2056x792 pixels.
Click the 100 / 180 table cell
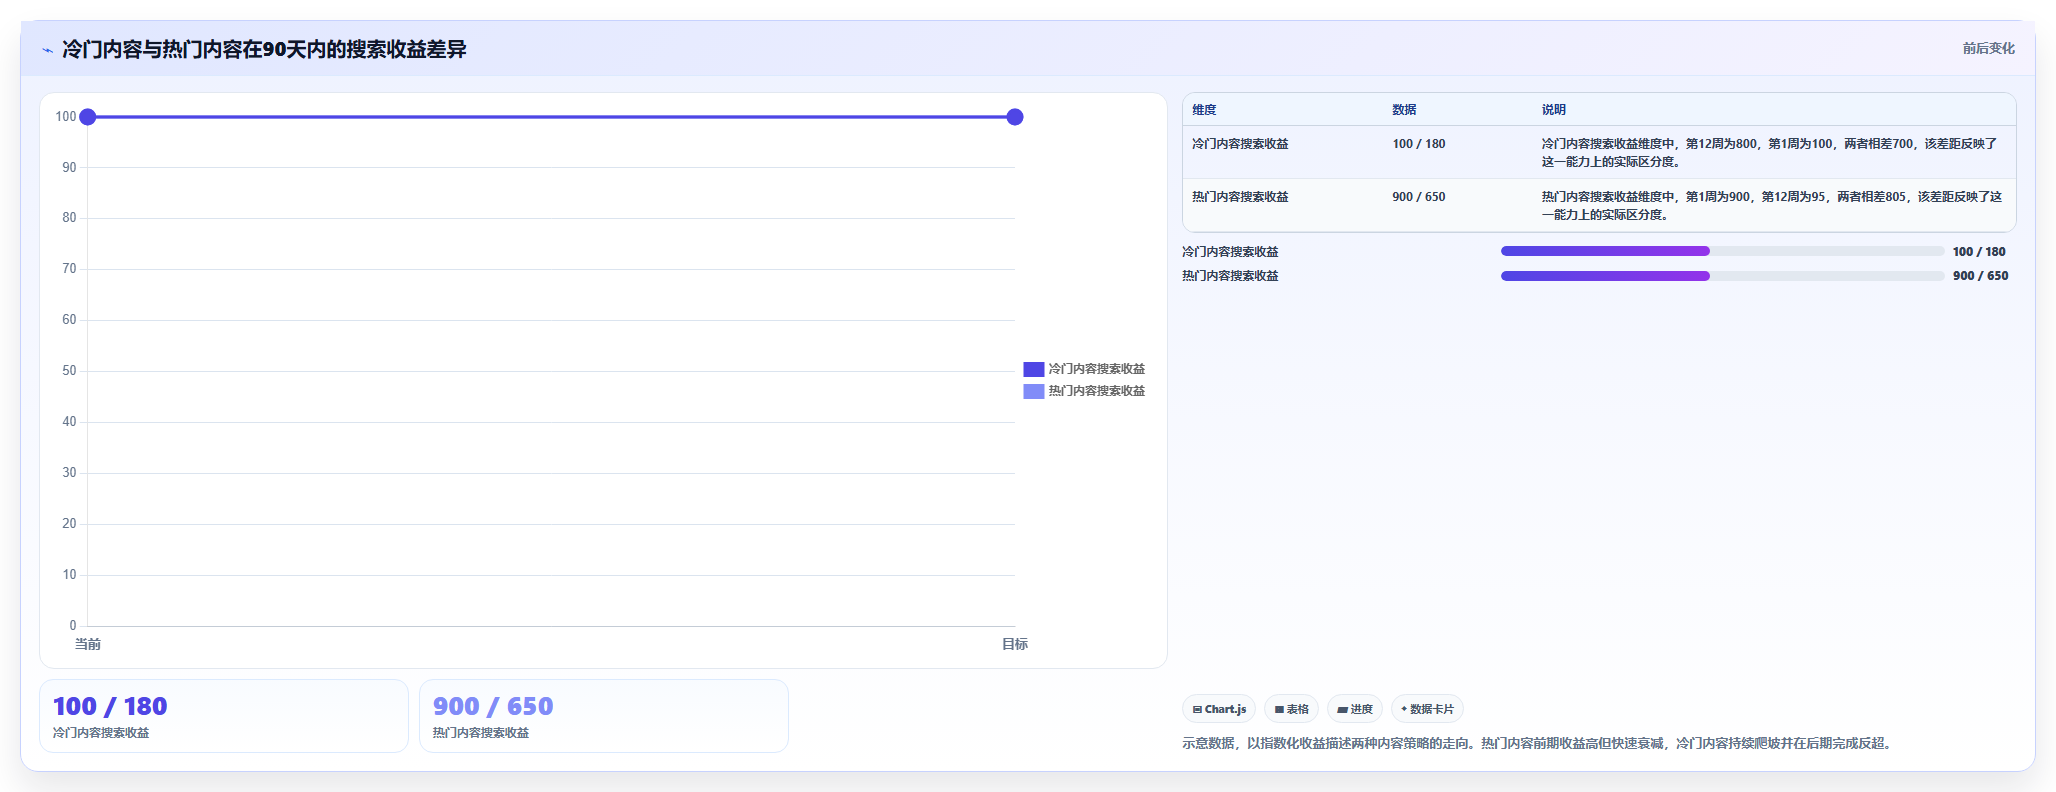pos(1418,144)
